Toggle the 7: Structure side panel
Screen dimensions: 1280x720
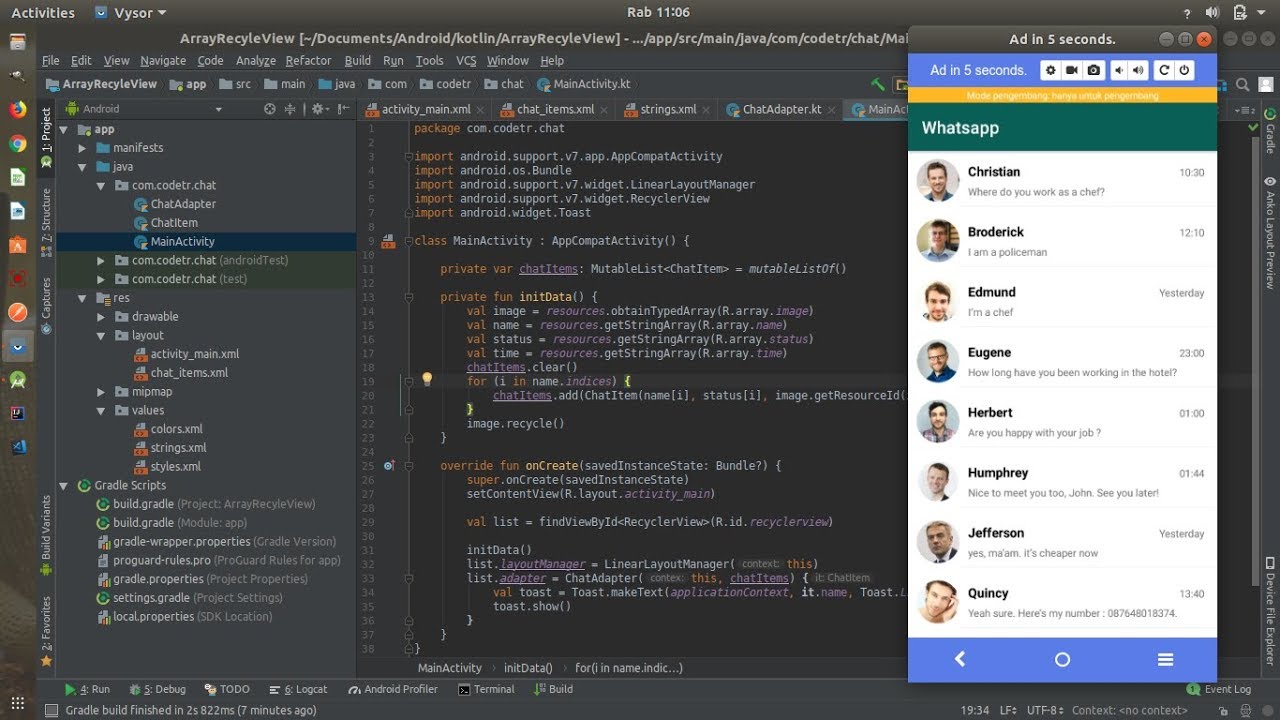pyautogui.click(x=46, y=223)
